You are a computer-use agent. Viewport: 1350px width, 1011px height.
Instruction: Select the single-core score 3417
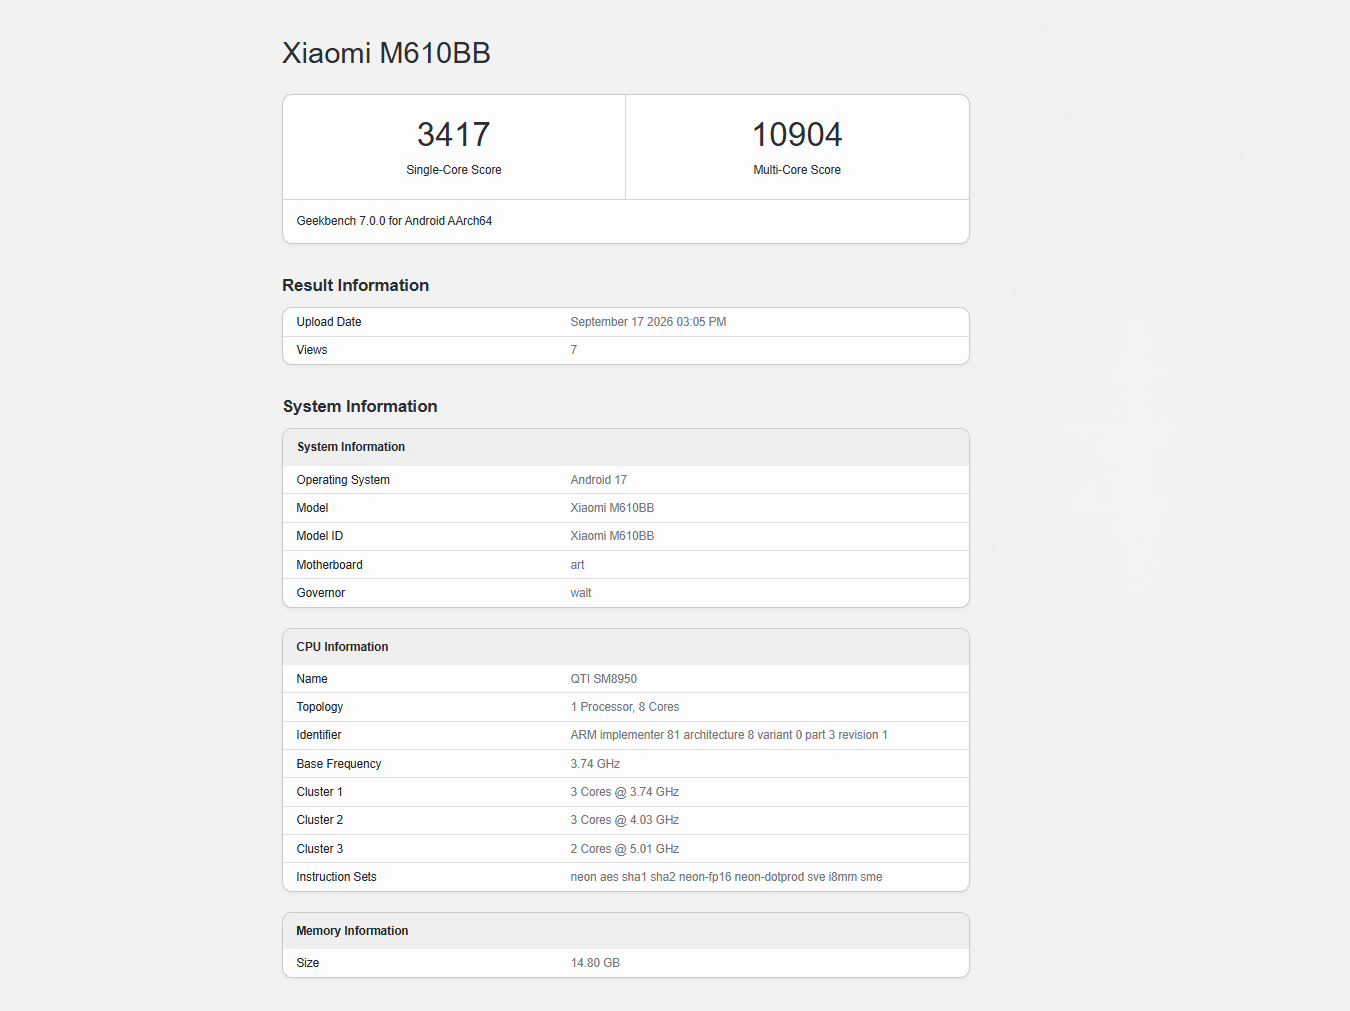tap(454, 134)
